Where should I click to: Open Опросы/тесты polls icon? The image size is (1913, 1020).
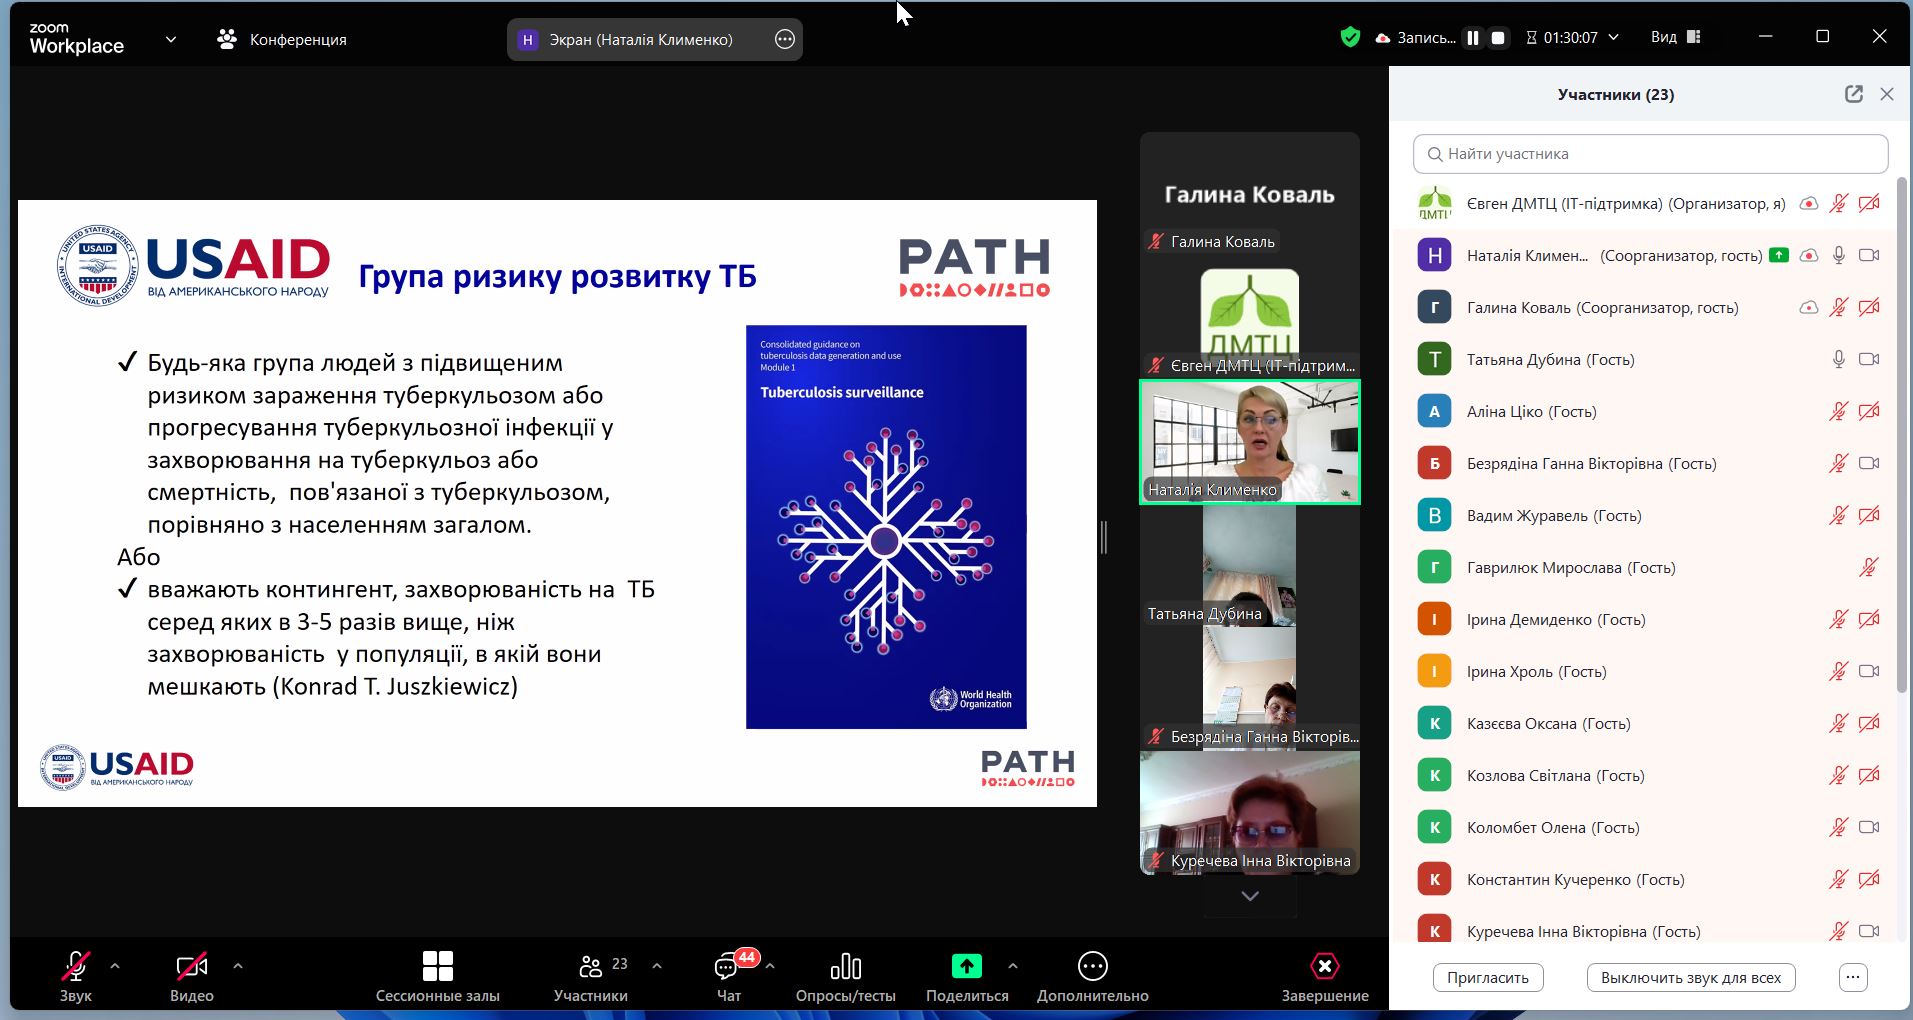[x=845, y=967]
